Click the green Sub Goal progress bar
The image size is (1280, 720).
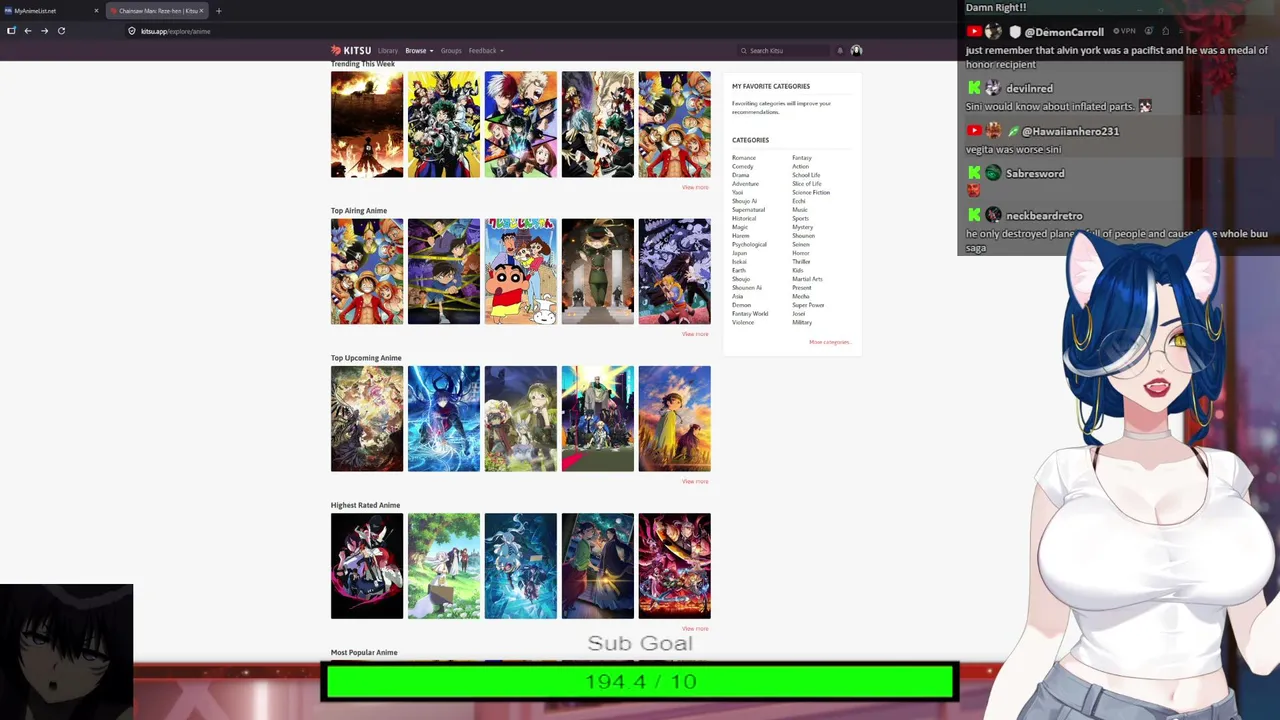(640, 681)
